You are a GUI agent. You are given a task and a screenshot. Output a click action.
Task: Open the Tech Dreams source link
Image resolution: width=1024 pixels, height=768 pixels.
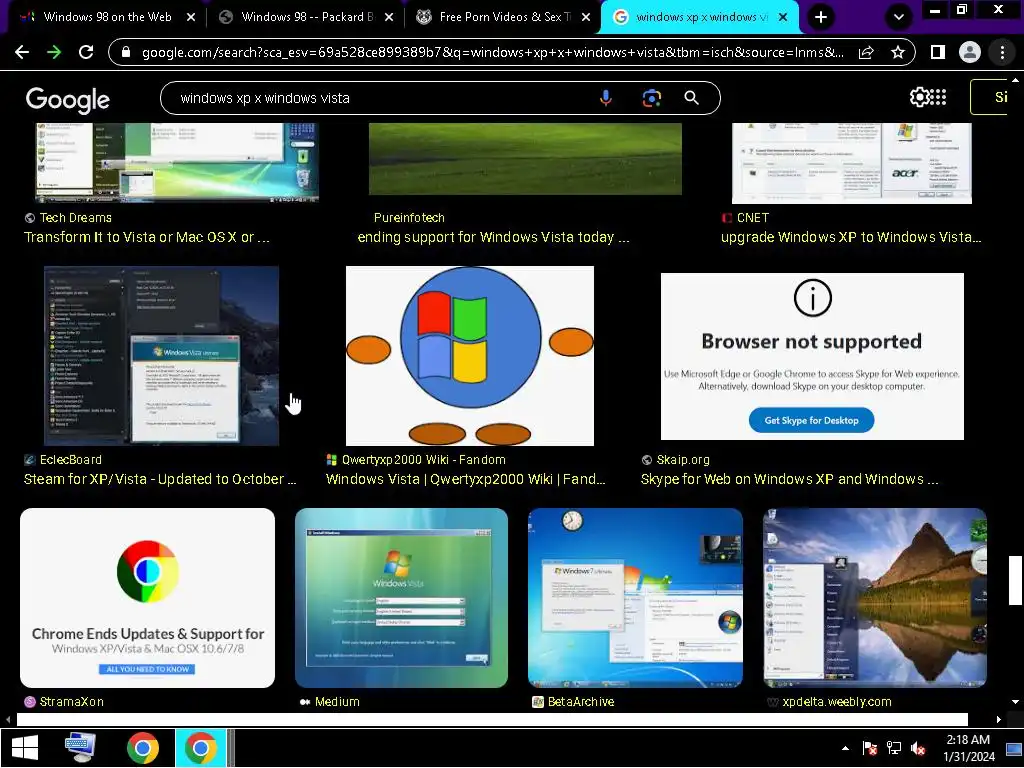click(x=76, y=217)
